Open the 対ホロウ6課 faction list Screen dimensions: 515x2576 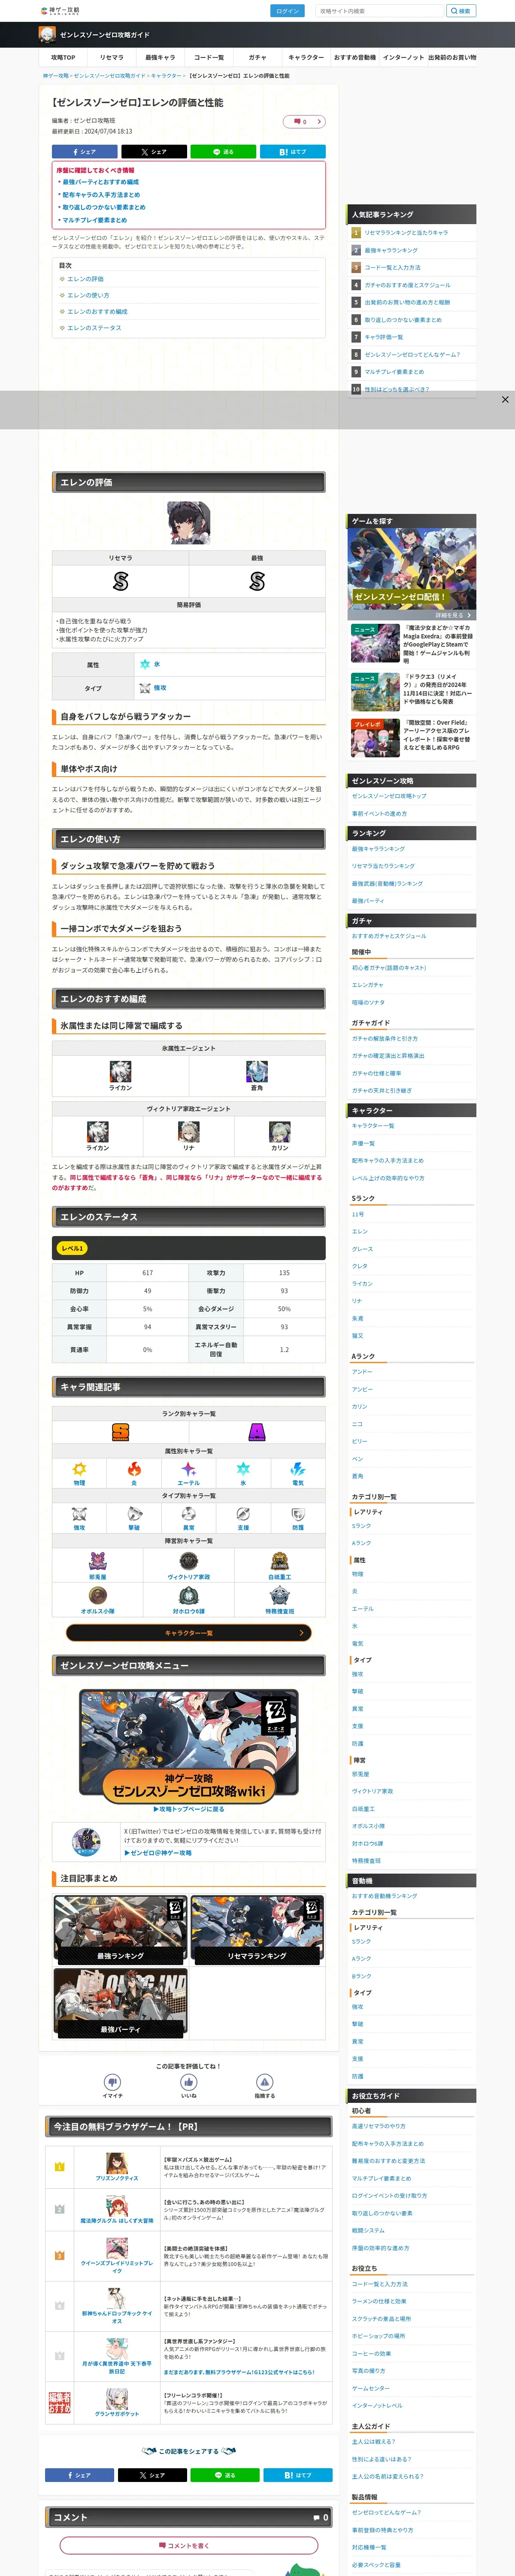(188, 1600)
